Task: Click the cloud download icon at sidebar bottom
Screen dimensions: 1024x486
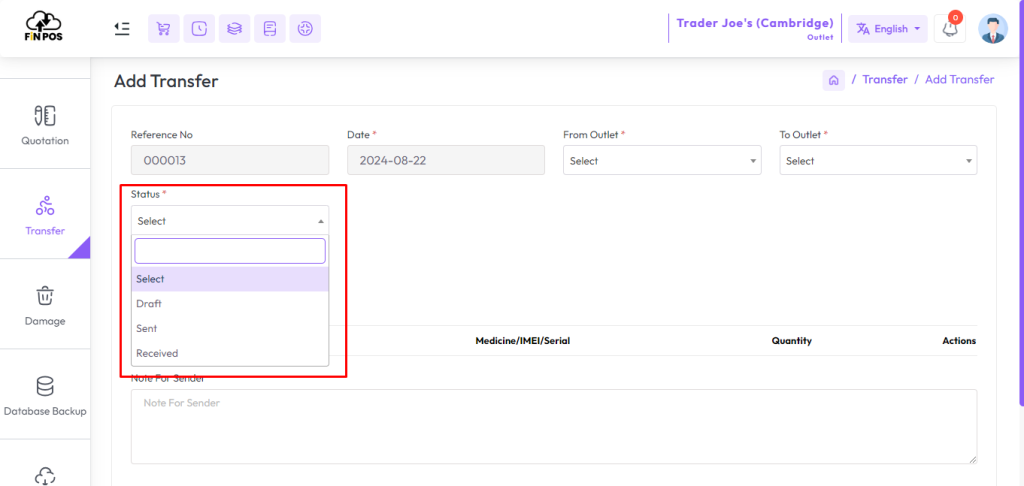Action: pos(44,475)
